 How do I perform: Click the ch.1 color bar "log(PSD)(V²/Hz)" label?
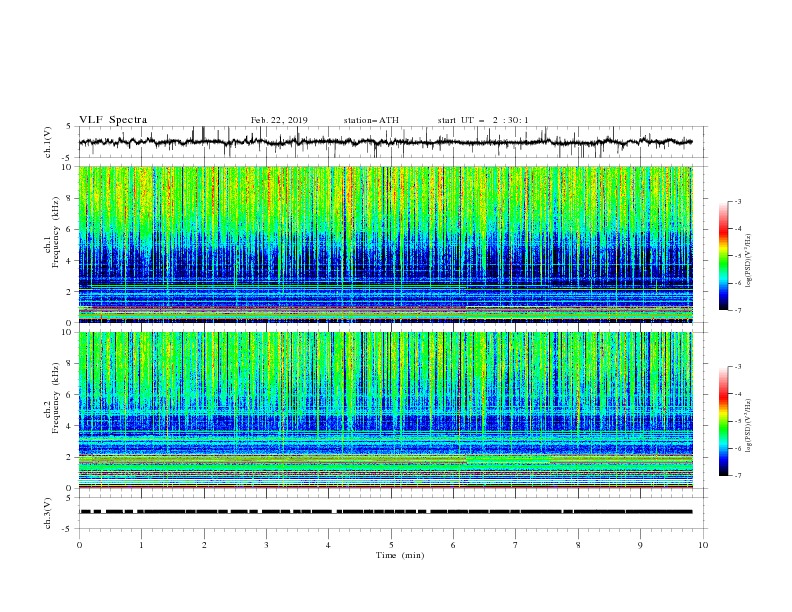[748, 261]
